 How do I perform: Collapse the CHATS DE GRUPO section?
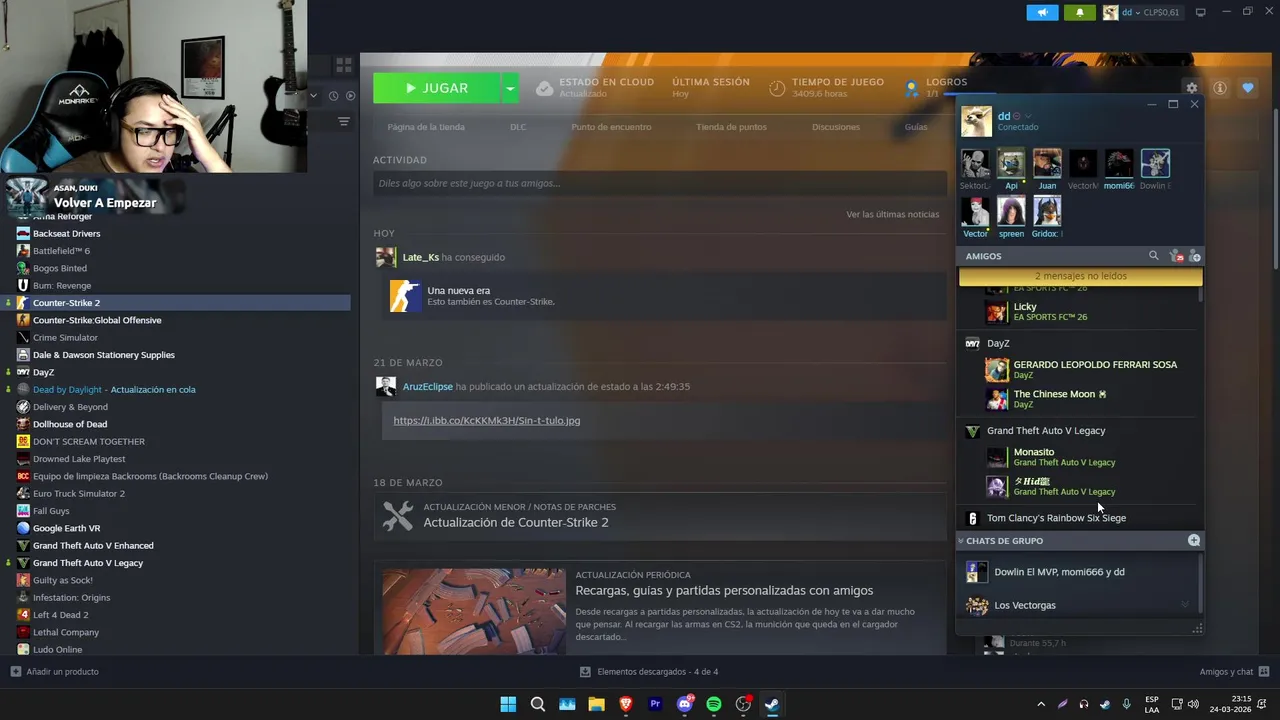pos(1004,541)
